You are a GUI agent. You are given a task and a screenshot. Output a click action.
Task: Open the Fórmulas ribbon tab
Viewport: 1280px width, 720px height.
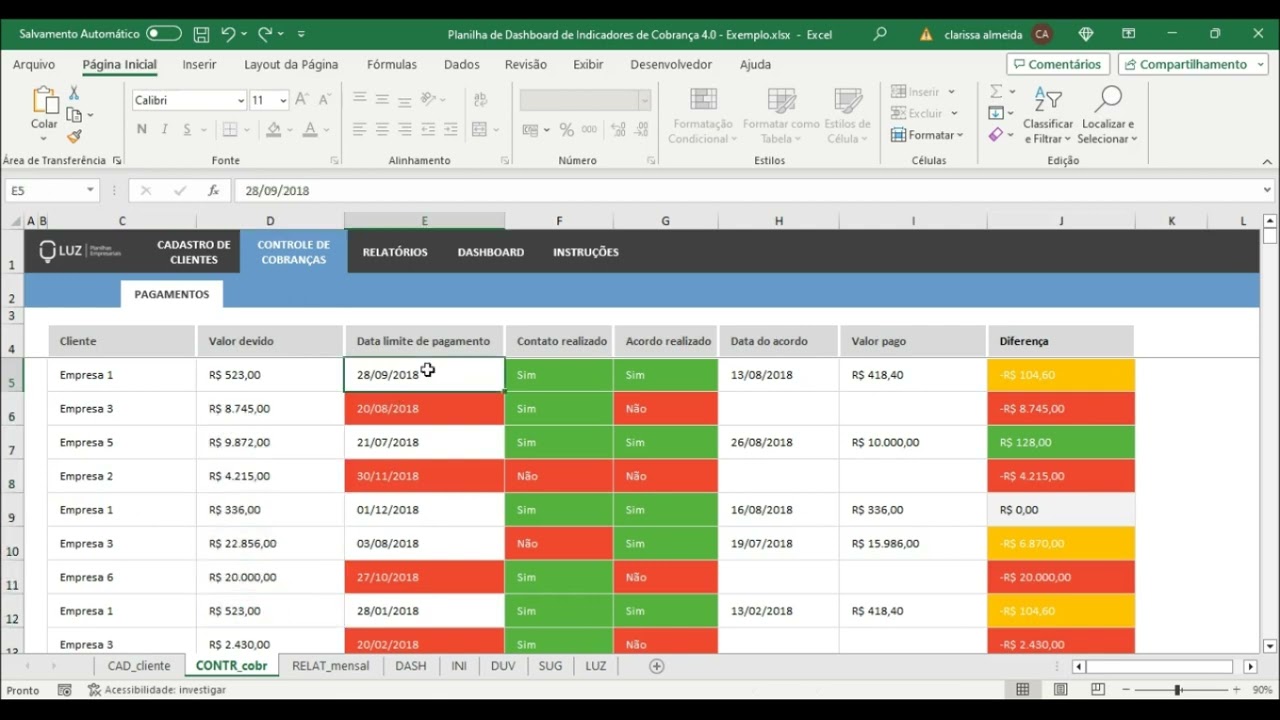392,64
